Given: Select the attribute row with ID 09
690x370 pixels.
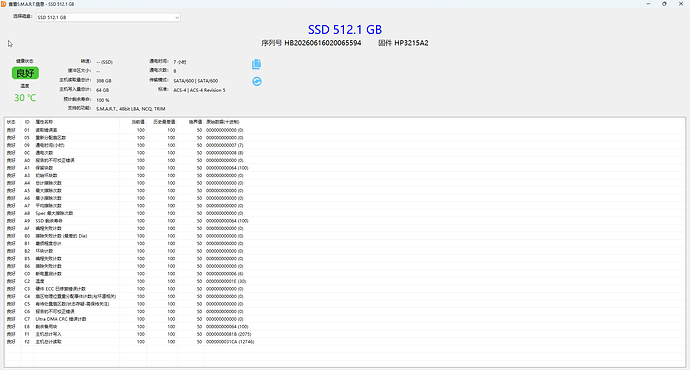Looking at the screenshot, I should [x=345, y=145].
